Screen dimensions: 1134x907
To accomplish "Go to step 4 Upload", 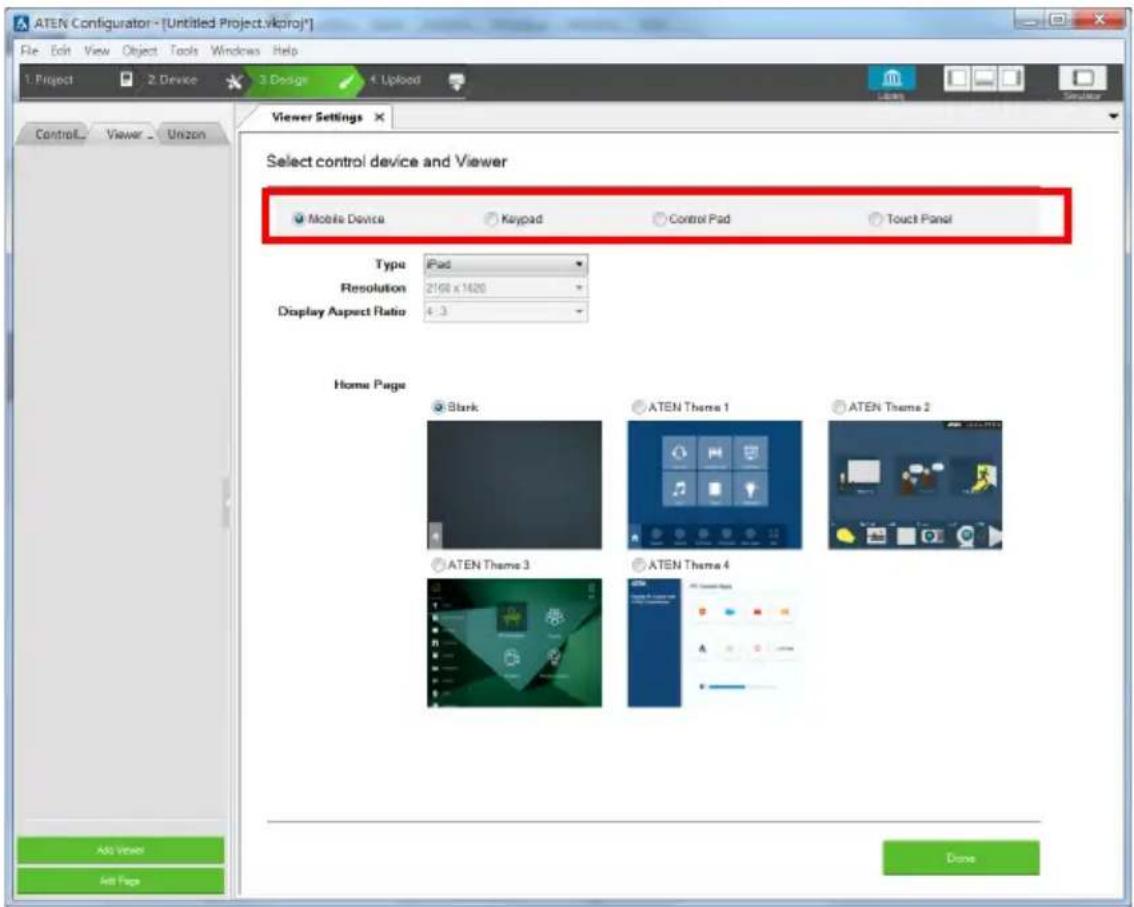I will pyautogui.click(x=395, y=80).
